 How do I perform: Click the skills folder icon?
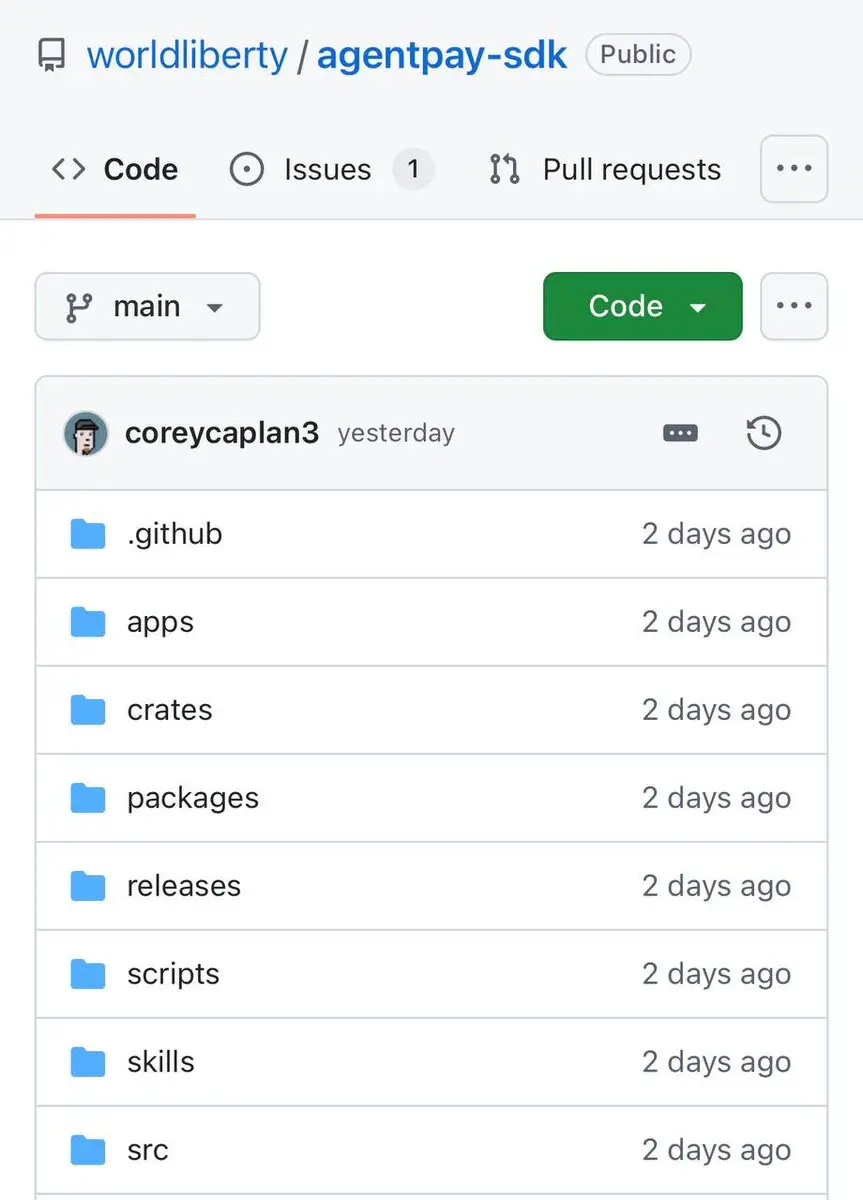88,1063
